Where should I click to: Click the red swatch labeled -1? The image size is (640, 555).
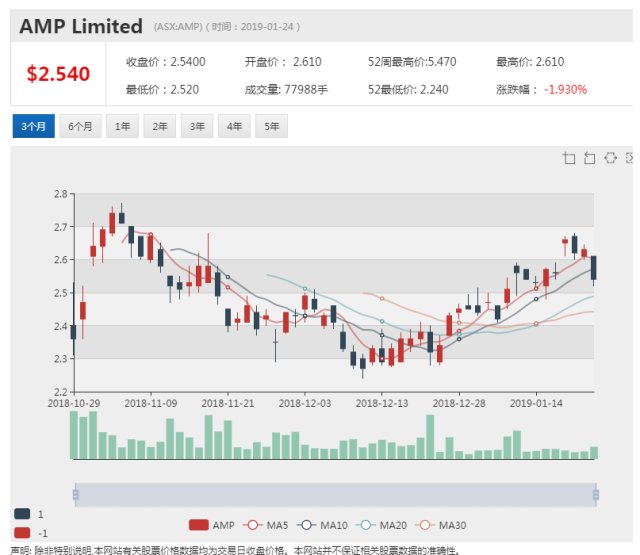pos(22,532)
